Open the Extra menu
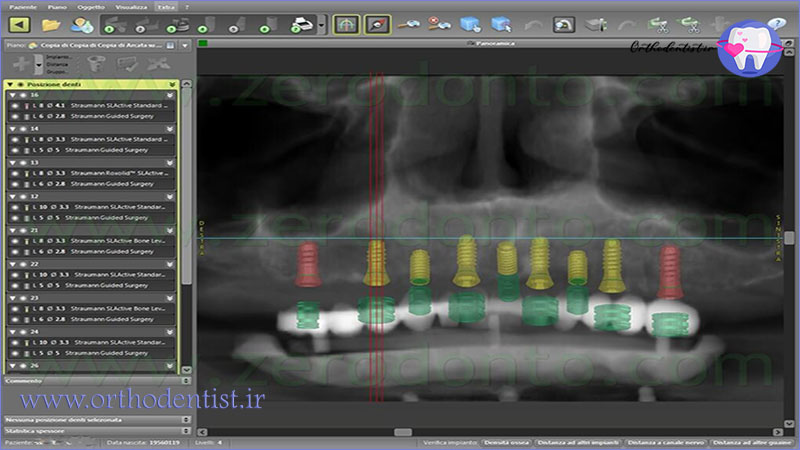Image resolution: width=800 pixels, height=450 pixels. 166,7
